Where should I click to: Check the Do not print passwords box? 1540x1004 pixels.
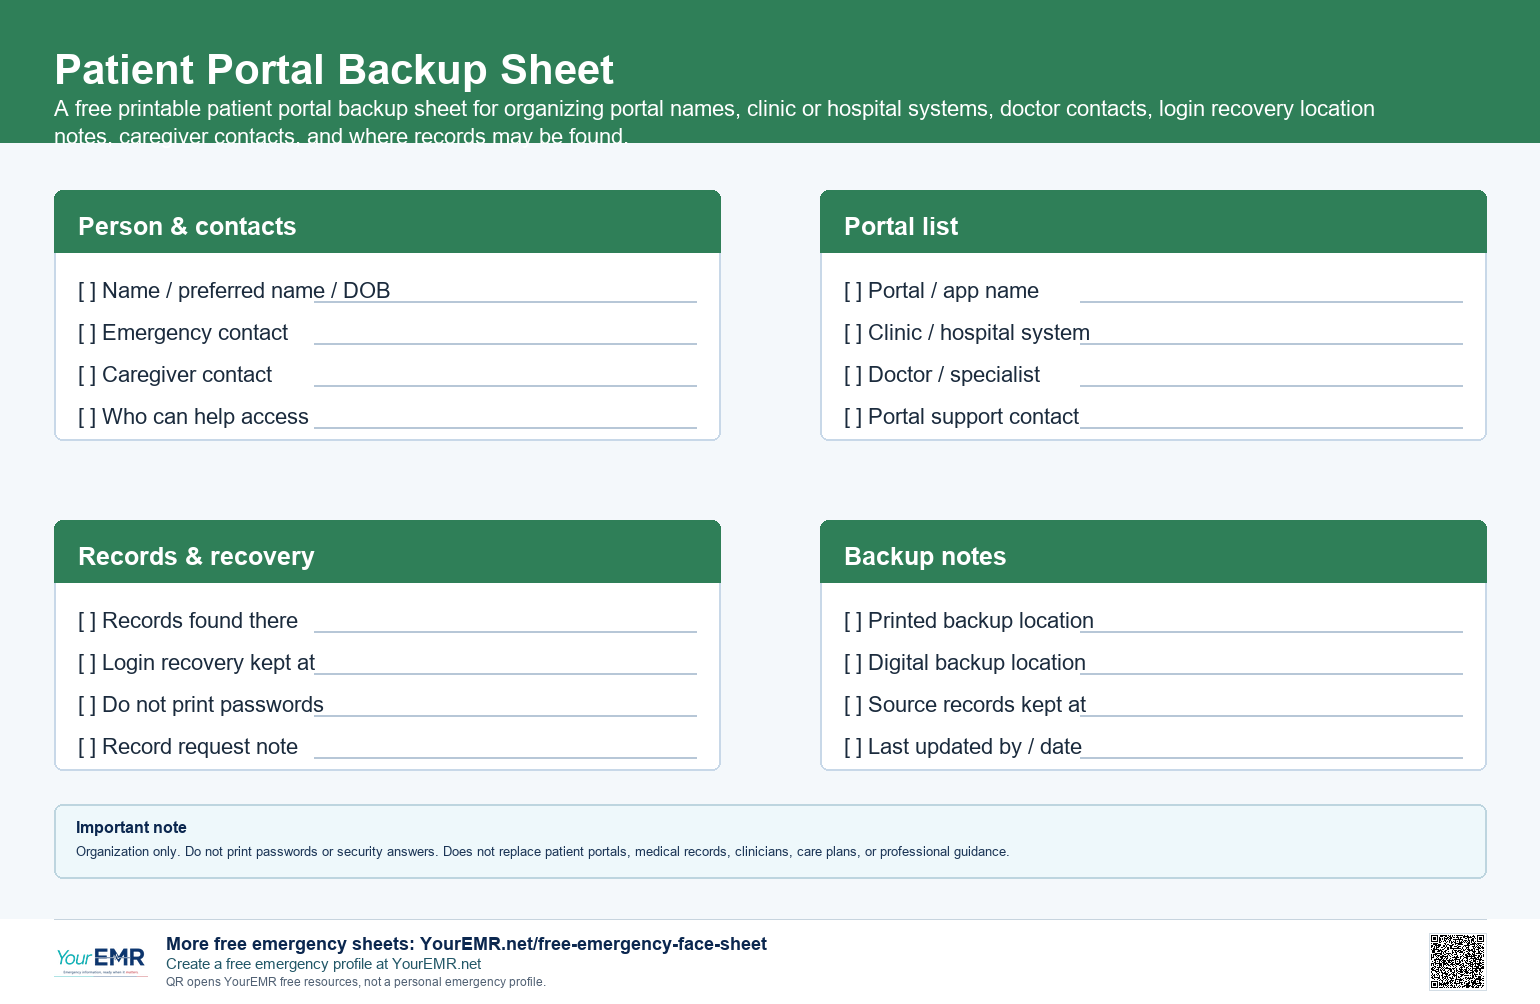coord(87,705)
